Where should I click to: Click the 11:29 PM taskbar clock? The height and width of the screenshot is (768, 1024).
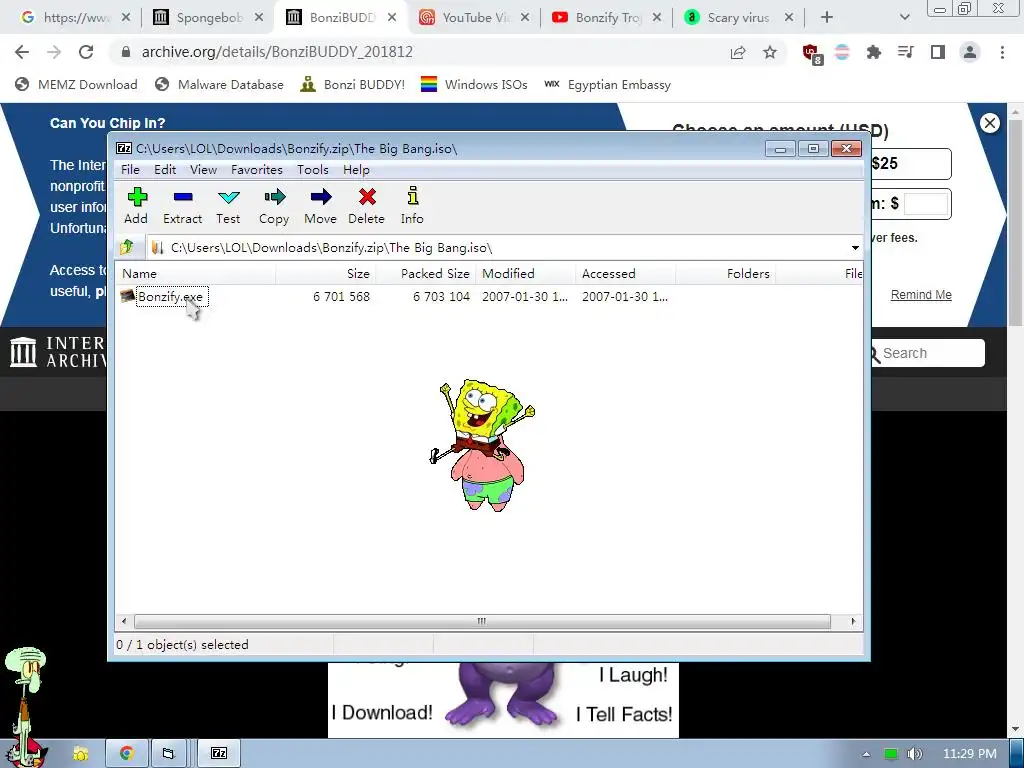[969, 754]
